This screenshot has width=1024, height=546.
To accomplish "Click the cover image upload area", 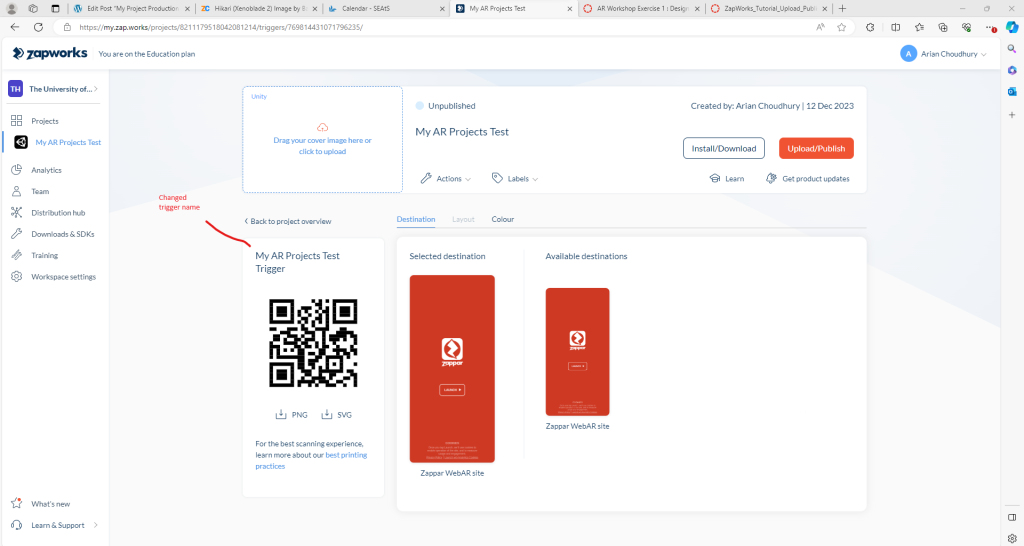I will (322, 140).
